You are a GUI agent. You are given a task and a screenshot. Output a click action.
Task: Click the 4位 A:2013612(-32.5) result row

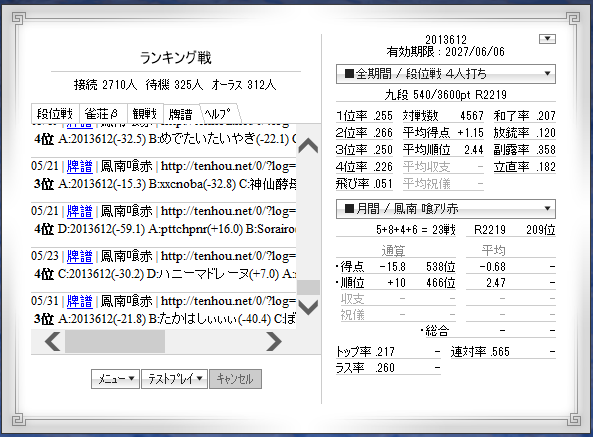[164, 139]
